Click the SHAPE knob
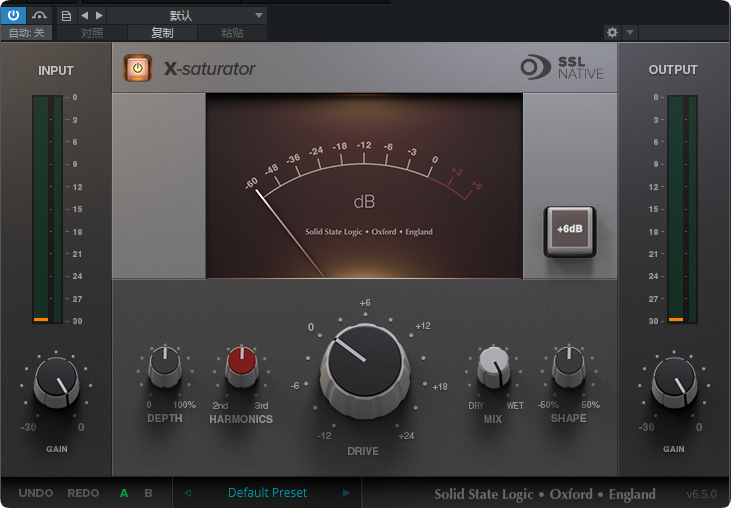The image size is (731, 508). (x=569, y=367)
